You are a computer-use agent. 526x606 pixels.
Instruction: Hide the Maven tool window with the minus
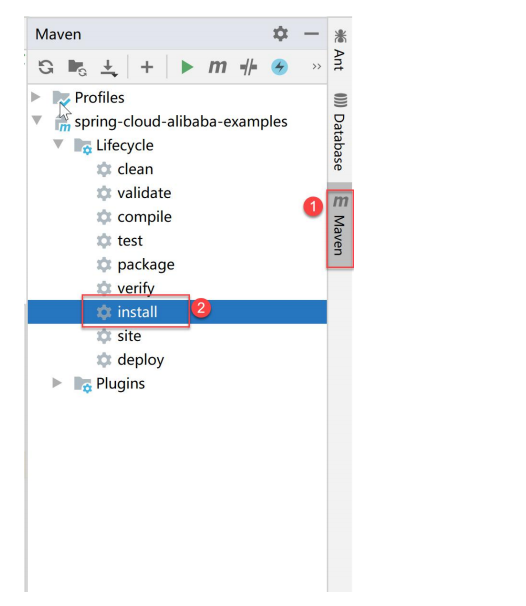311,34
